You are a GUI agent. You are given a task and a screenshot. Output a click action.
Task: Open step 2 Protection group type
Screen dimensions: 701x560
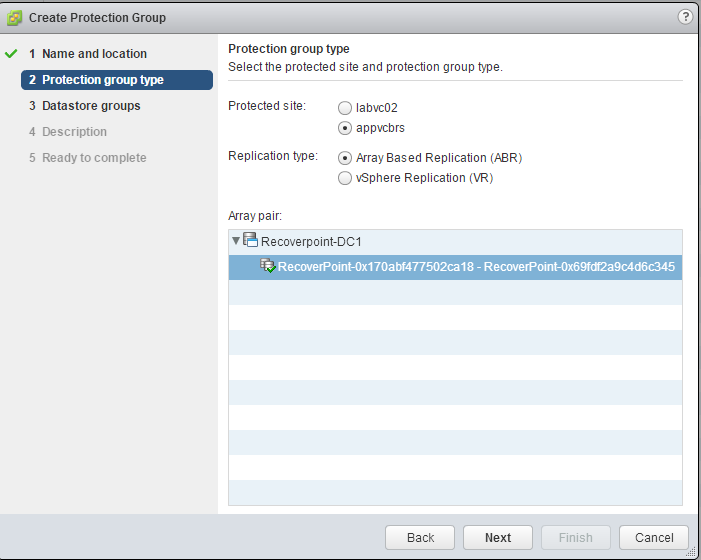click(x=102, y=80)
